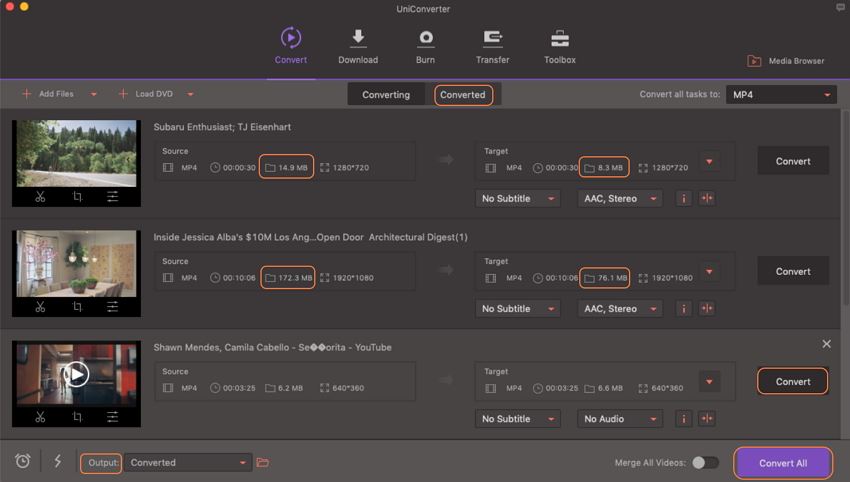Click the Convert All button
Viewport: 850px width, 482px height.
click(x=783, y=463)
